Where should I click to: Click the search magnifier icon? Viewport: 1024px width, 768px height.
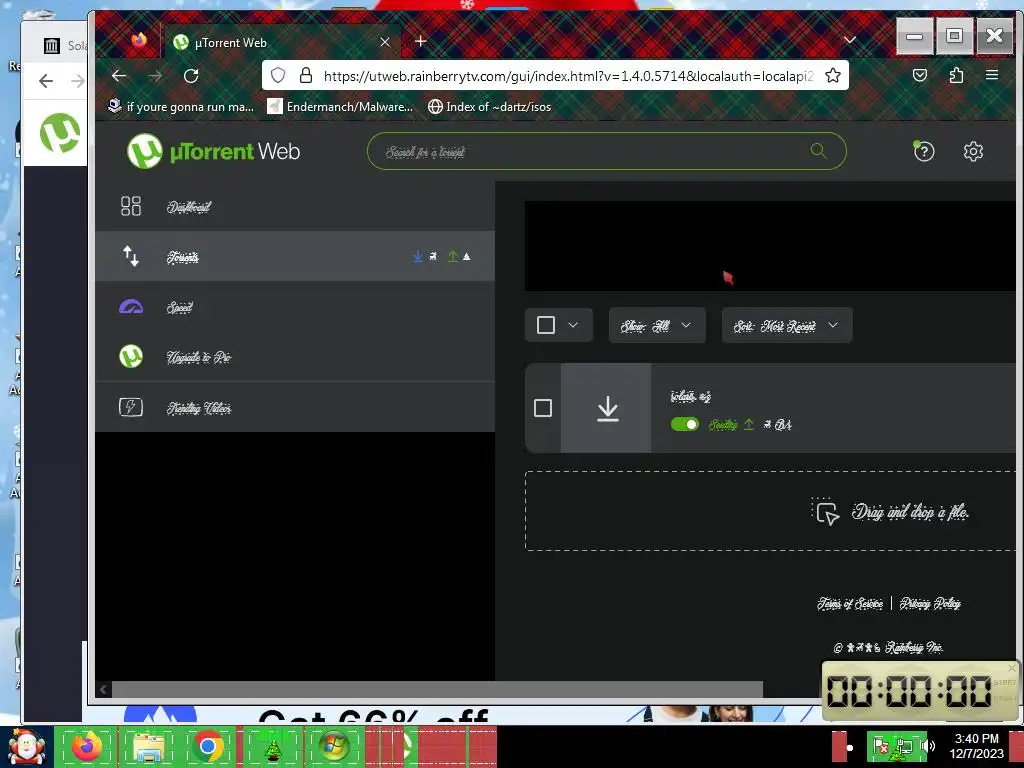818,151
